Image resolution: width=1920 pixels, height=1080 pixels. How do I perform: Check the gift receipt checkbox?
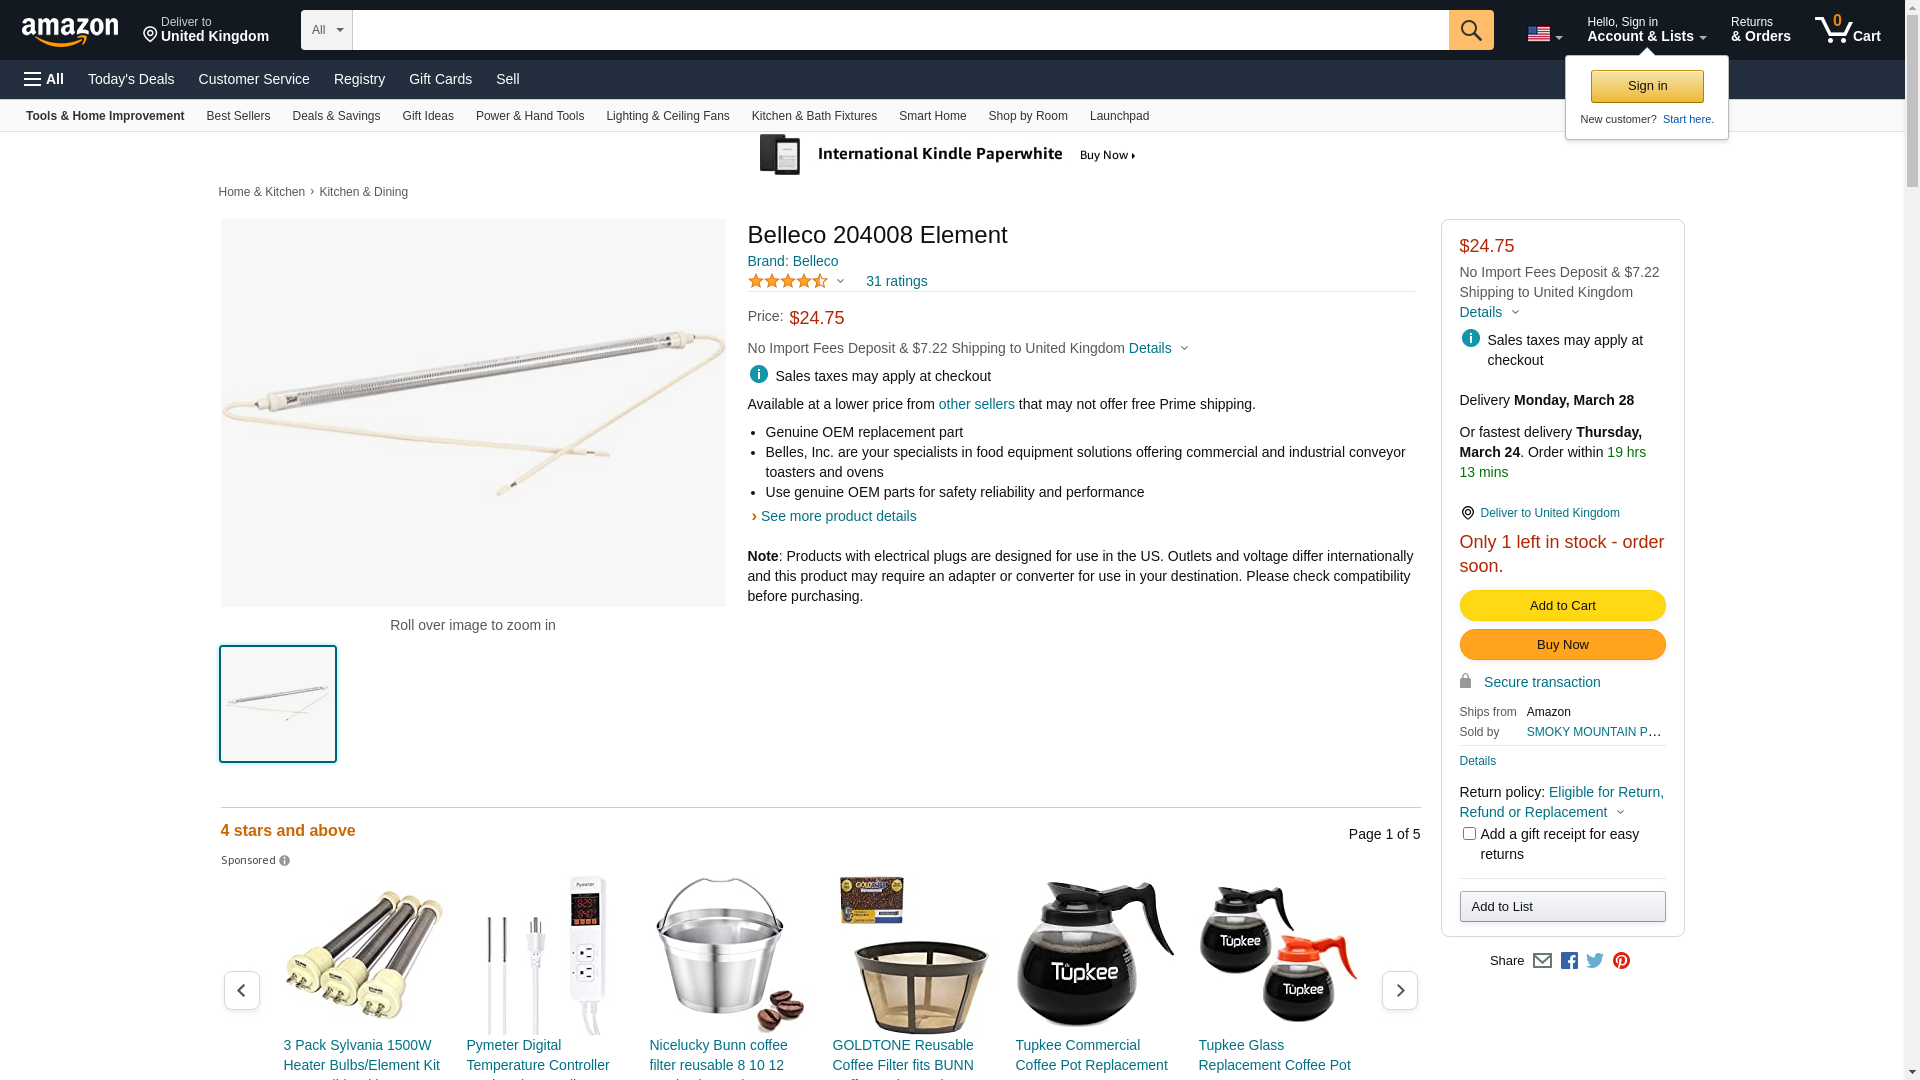pyautogui.click(x=1468, y=833)
